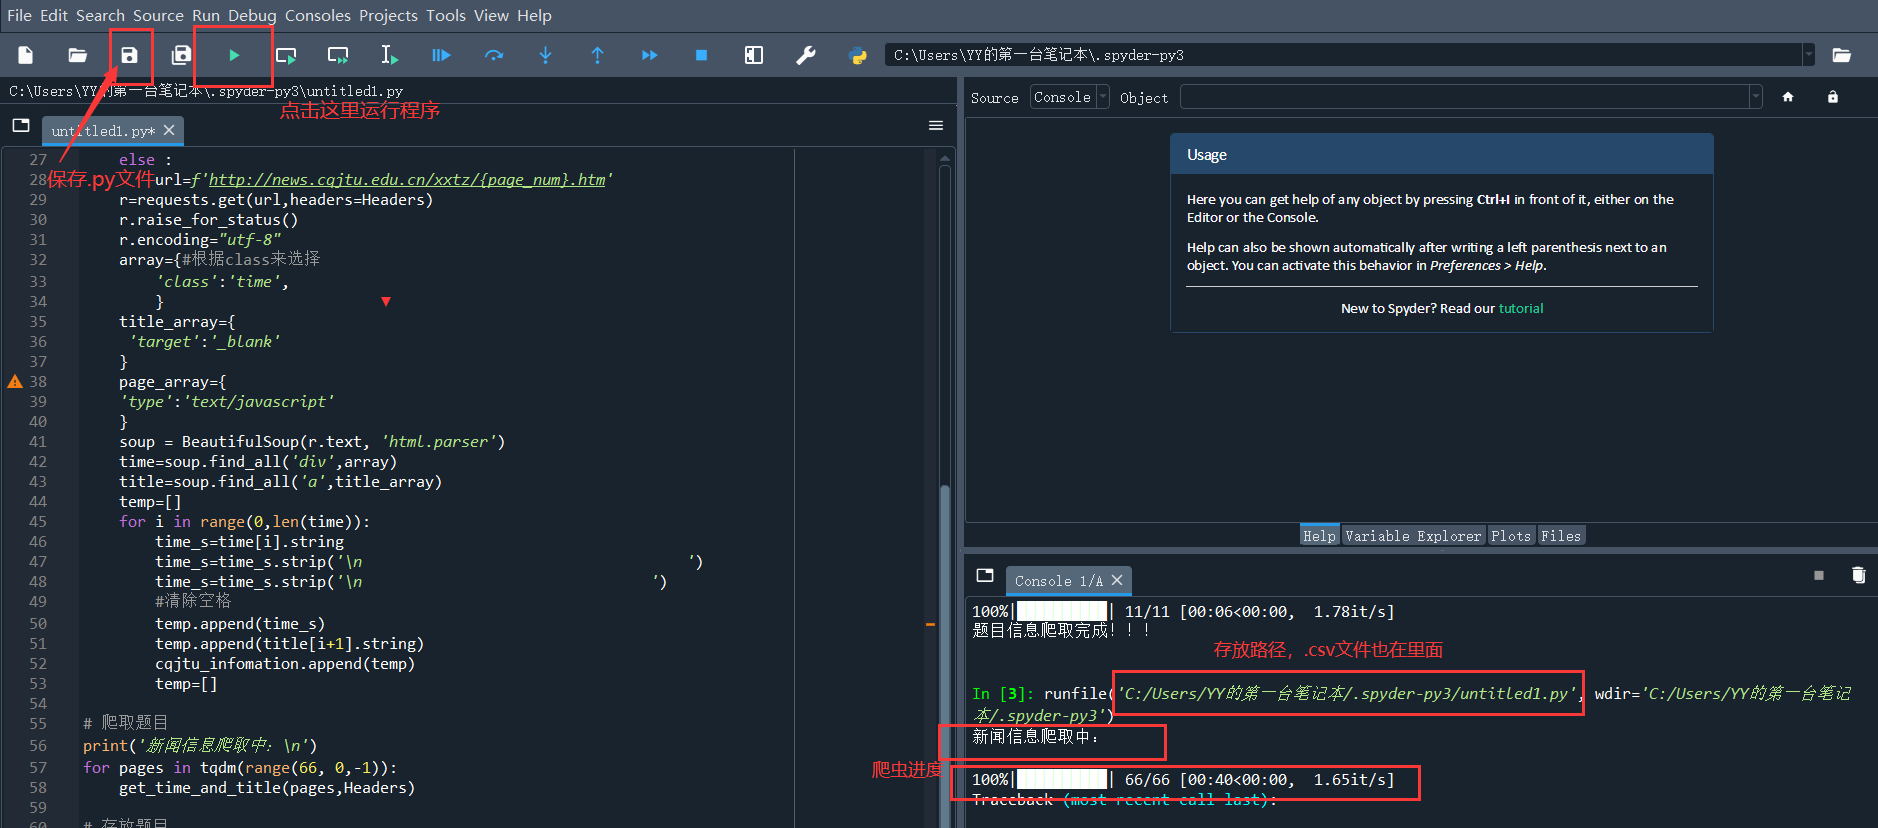Image resolution: width=1878 pixels, height=828 pixels.
Task: Open the PYTHONPATH manager
Action: tap(858, 55)
